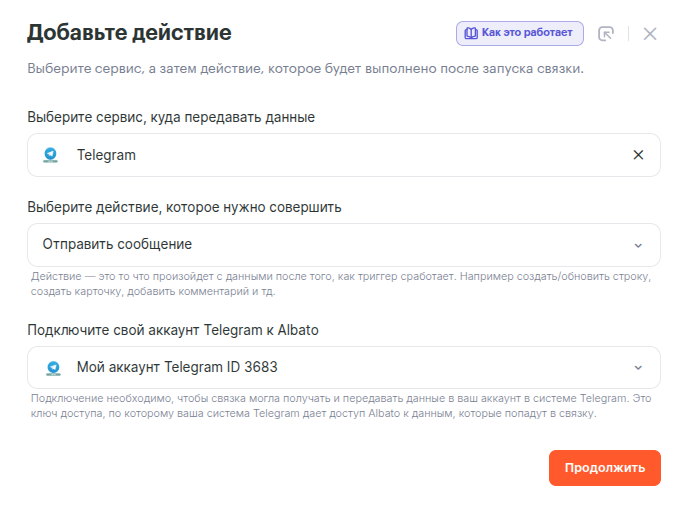
Task: Click the "Подключите свой аккаунт Telegram к Albato" label
Action: click(173, 330)
